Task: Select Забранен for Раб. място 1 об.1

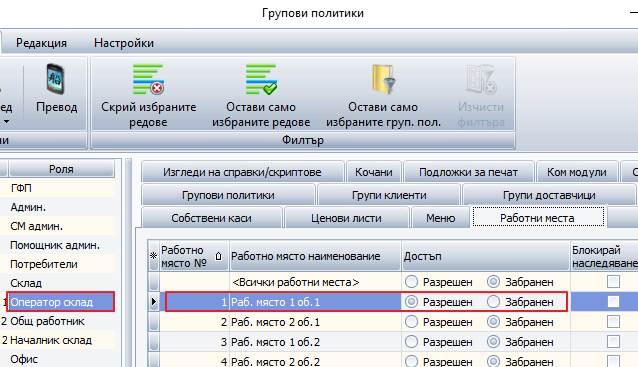Action: [x=494, y=301]
